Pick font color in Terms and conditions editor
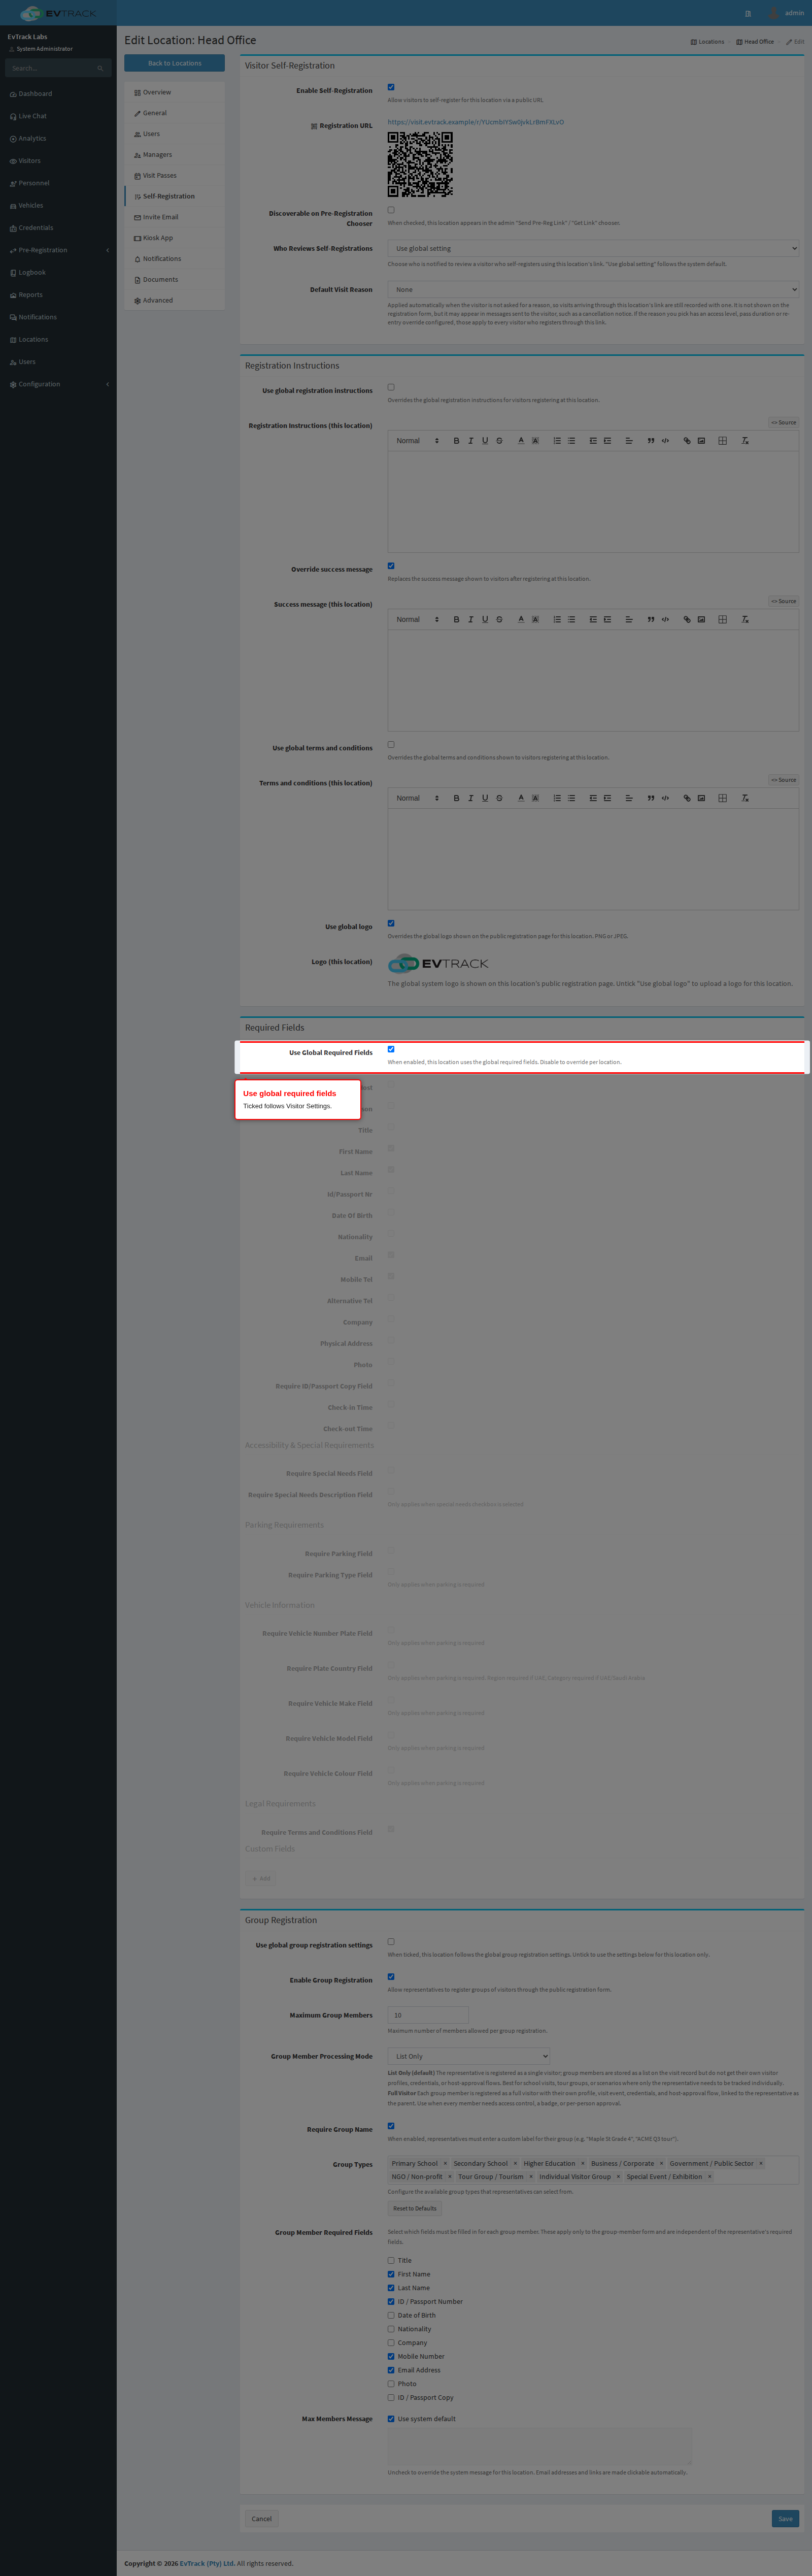812x2576 pixels. tap(521, 799)
